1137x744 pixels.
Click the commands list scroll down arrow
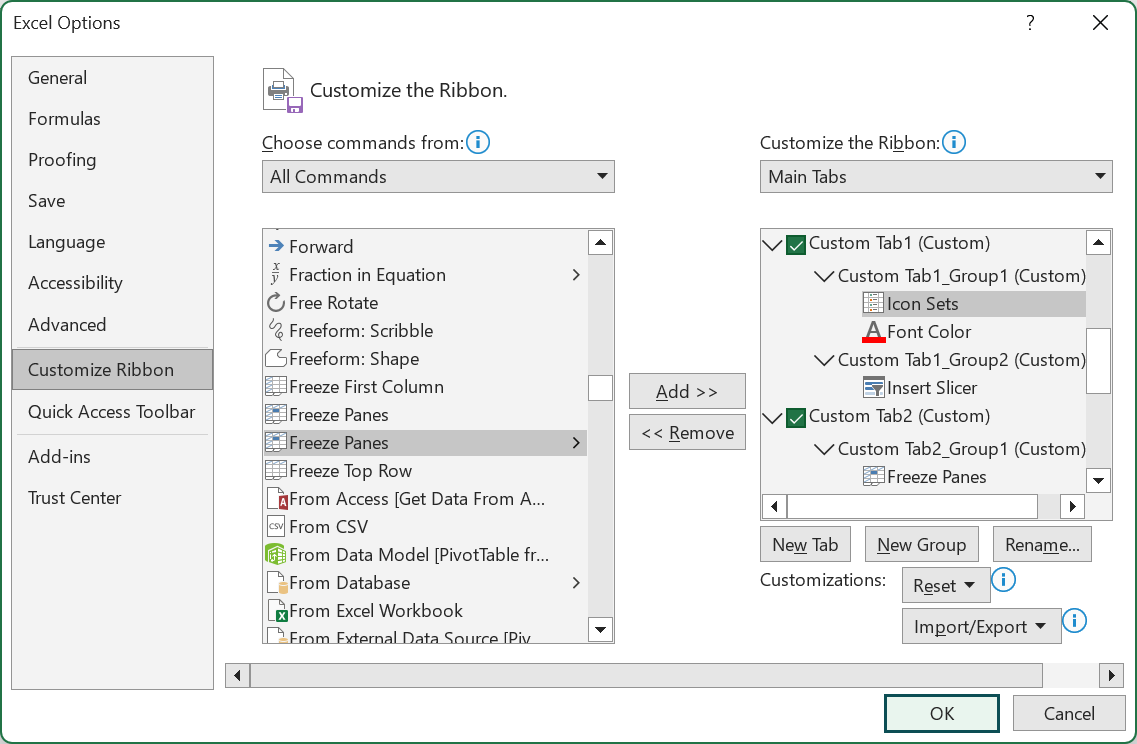(600, 629)
